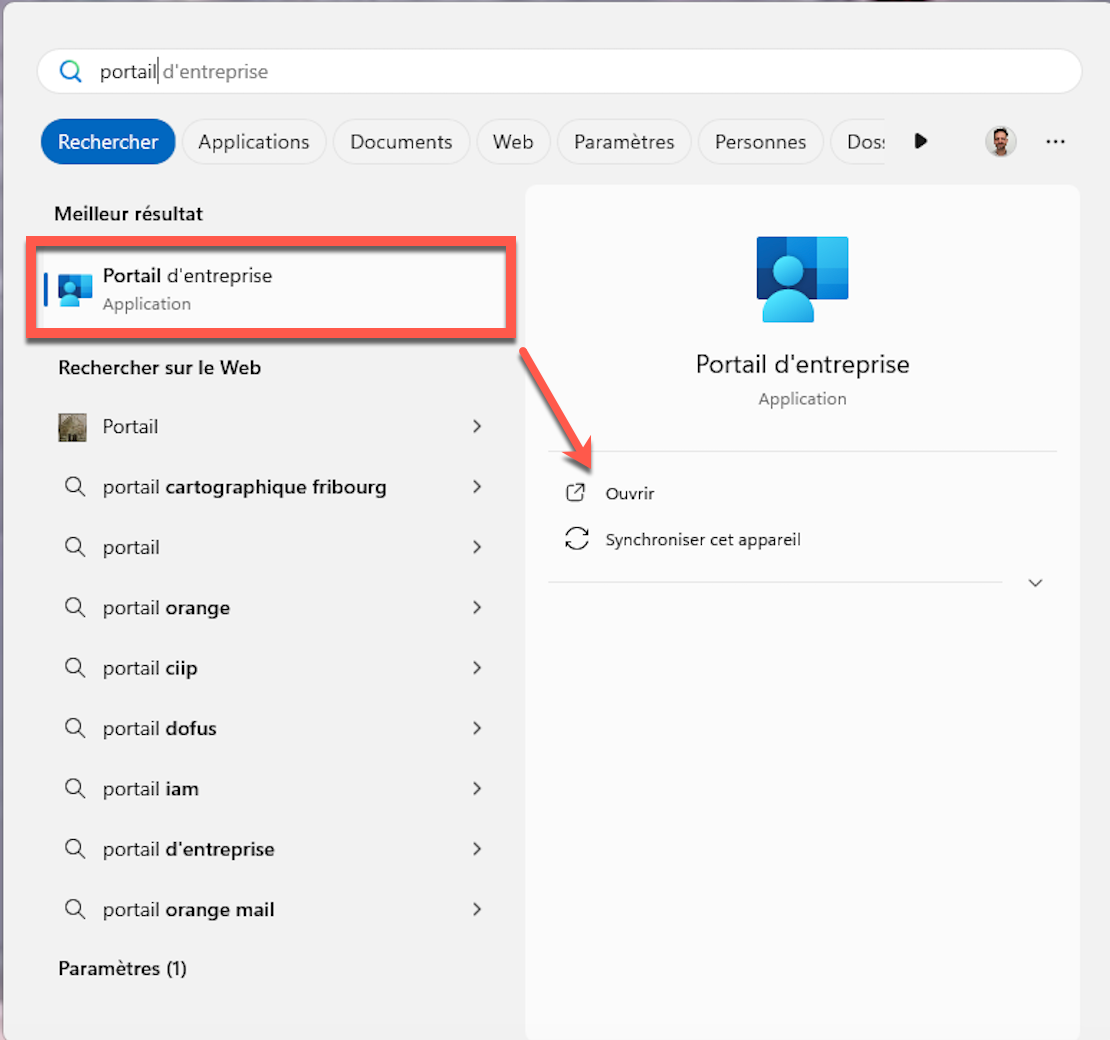Switch to the Applications filter tab
This screenshot has width=1110, height=1040.
253,142
